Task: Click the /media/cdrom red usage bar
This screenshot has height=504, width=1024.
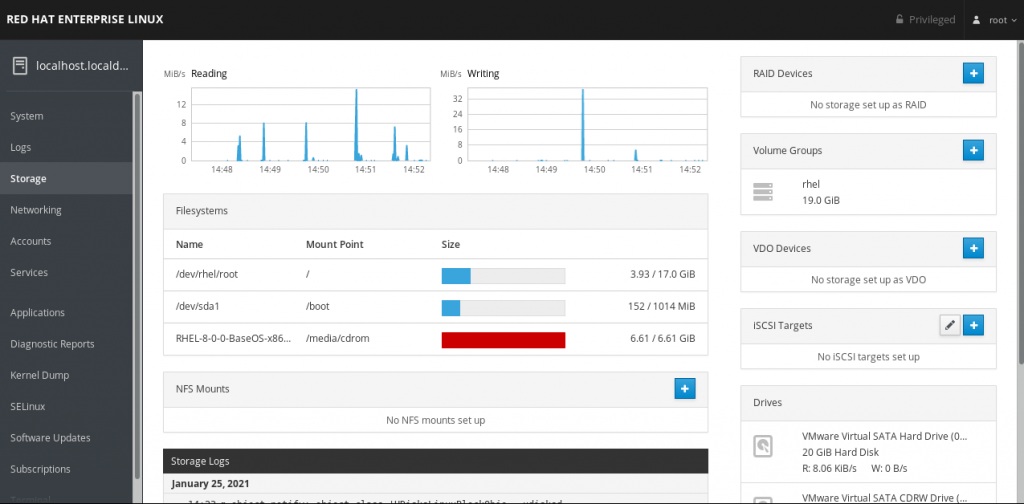Action: coord(503,339)
